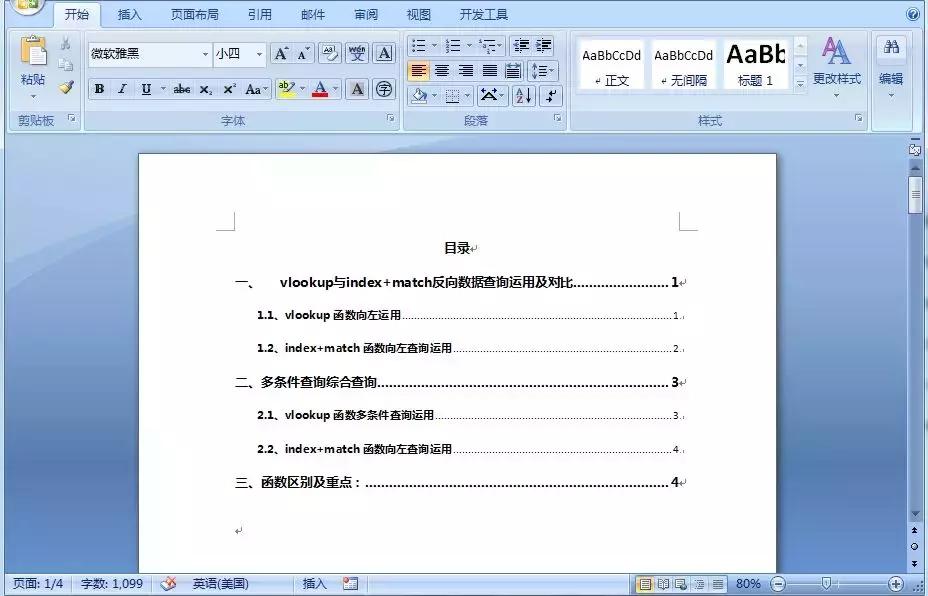Screen dimensions: 928x596
Task: Toggle italic formatting
Action: pyautogui.click(x=122, y=89)
